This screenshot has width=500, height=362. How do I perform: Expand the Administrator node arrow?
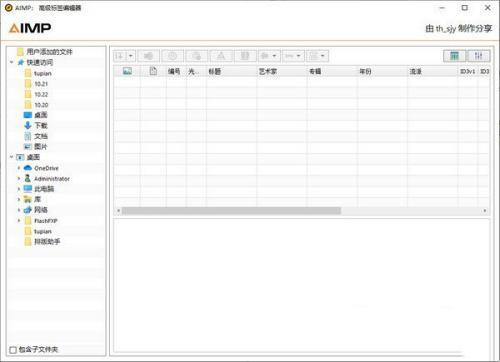(x=19, y=179)
